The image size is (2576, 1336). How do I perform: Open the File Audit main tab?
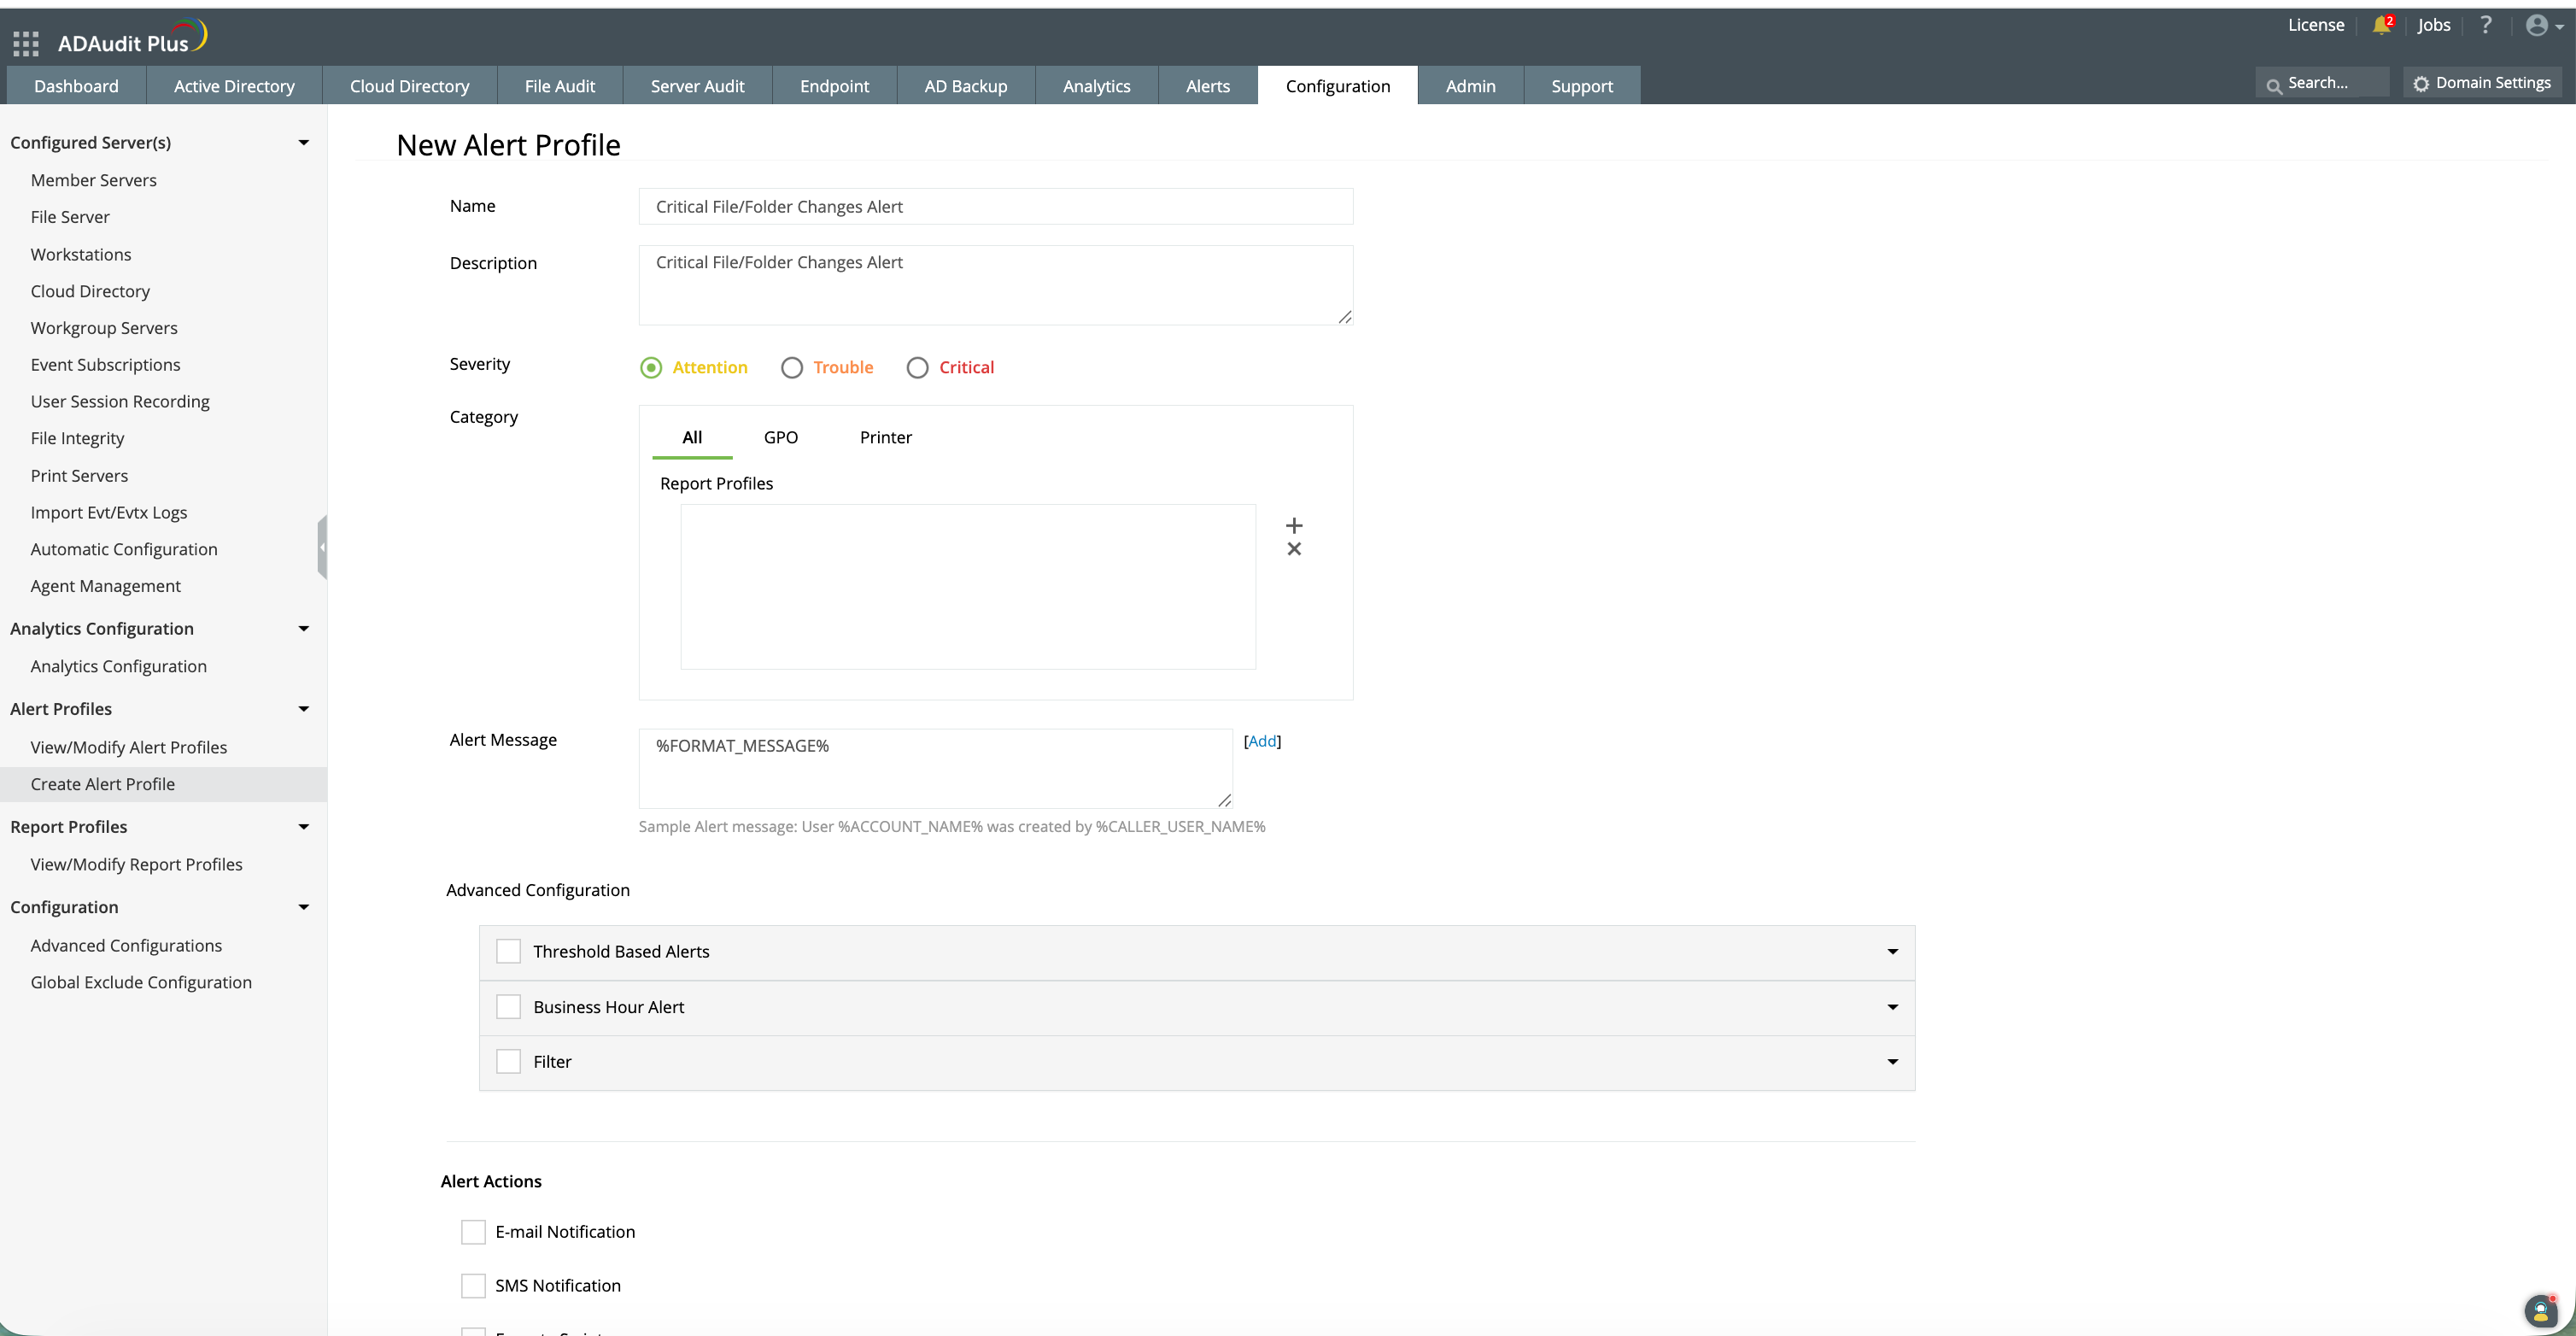click(559, 86)
